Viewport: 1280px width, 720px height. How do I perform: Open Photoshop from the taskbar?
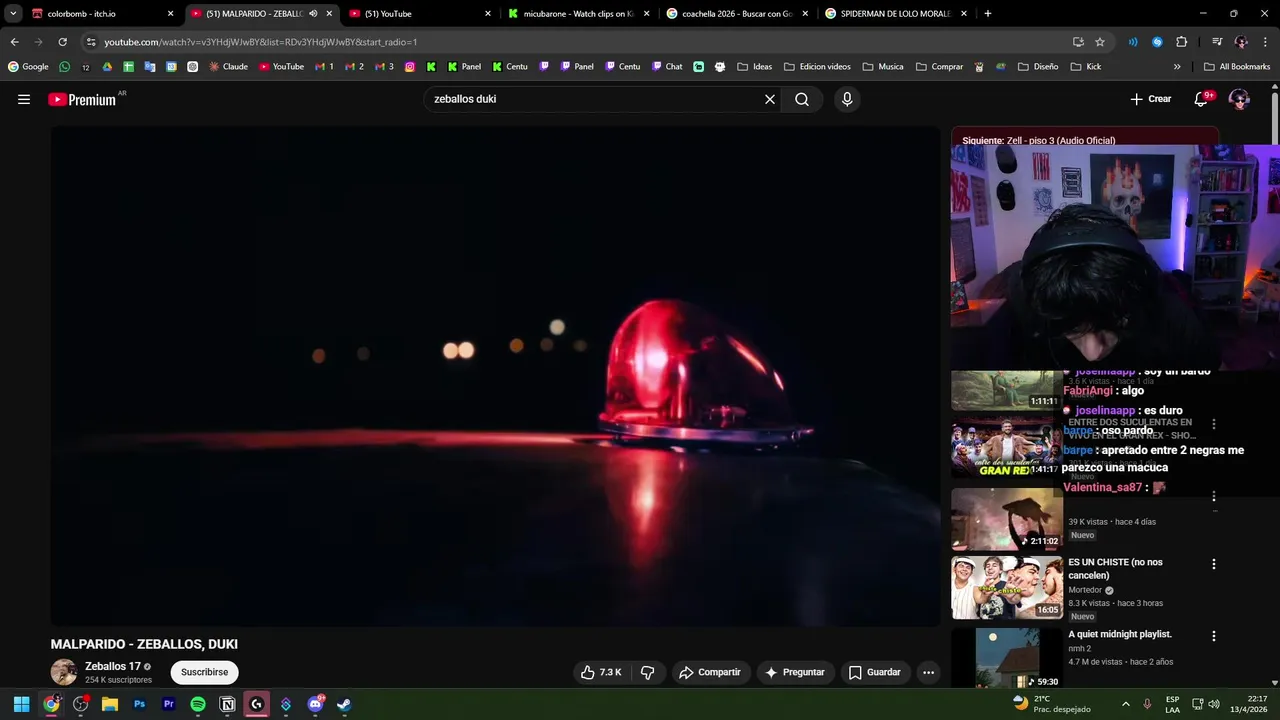pos(139,704)
